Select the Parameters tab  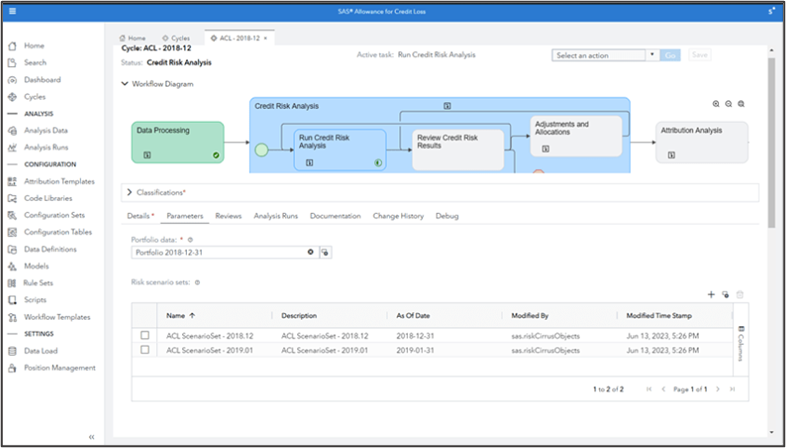click(185, 216)
